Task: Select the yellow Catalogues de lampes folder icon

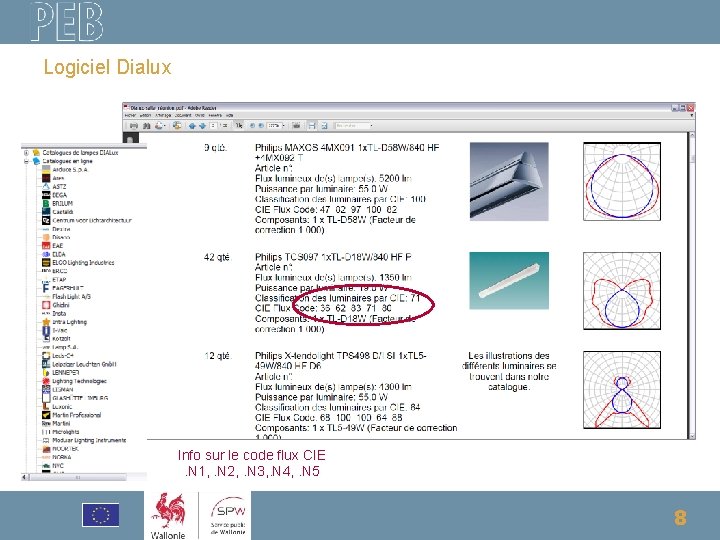Action: coord(36,152)
